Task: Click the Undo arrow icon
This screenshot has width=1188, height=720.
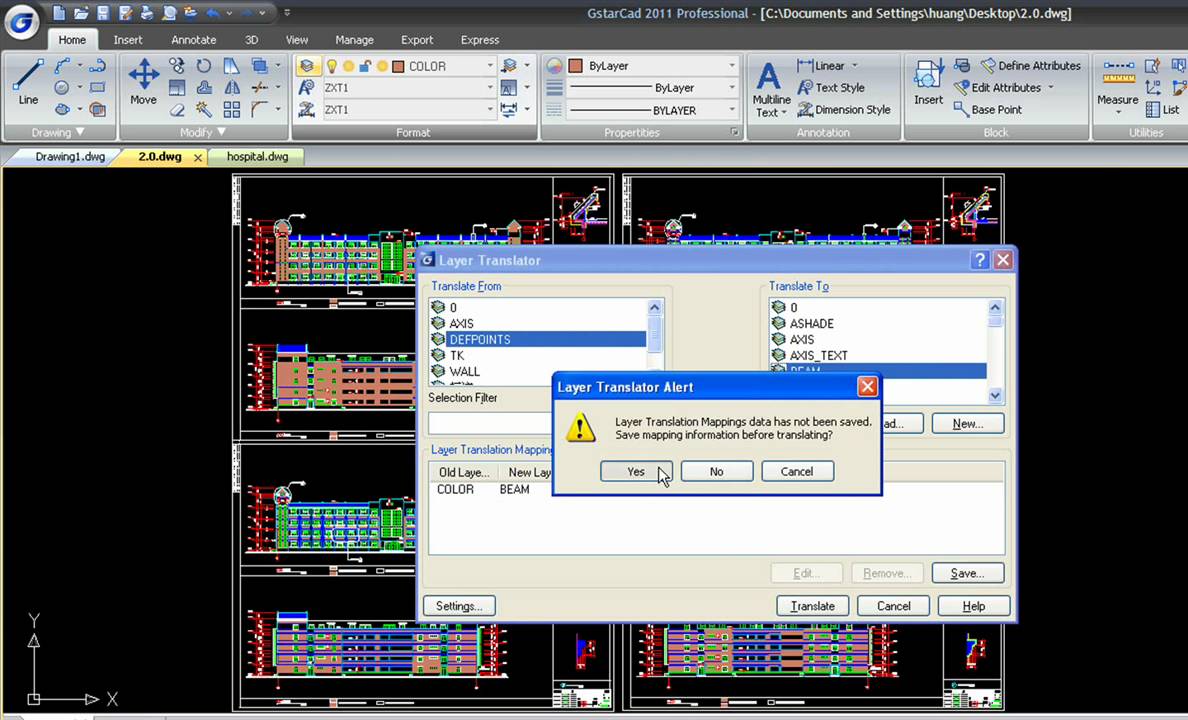Action: [x=213, y=13]
